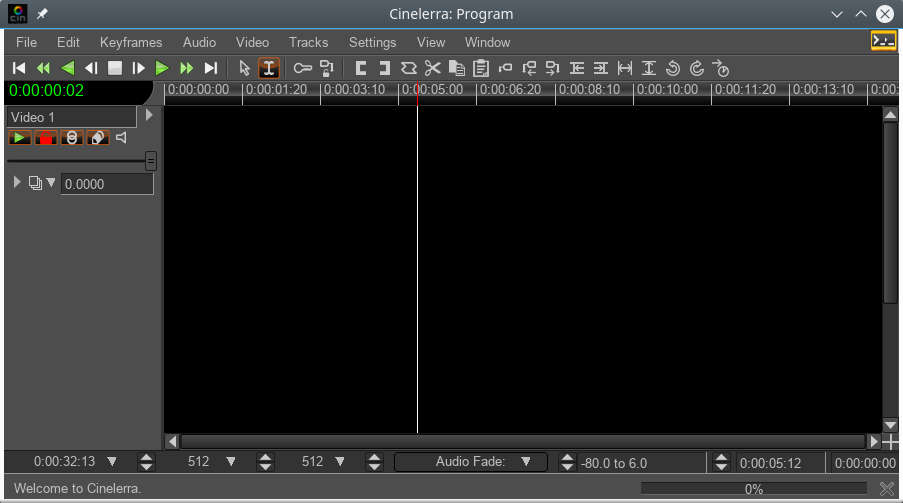Expand the Video 1 track arrow
The width and height of the screenshot is (903, 503).
click(x=149, y=115)
